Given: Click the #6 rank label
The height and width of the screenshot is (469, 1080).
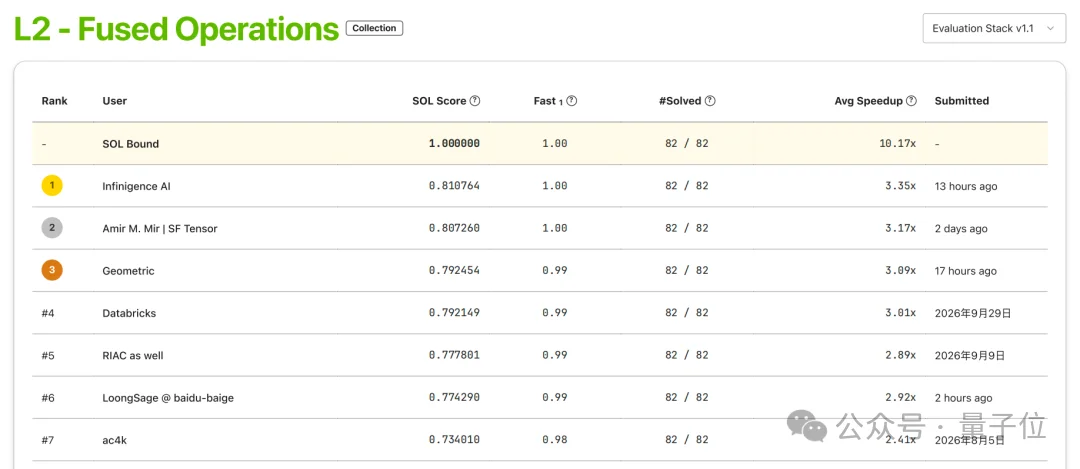Looking at the screenshot, I should pyautogui.click(x=48, y=398).
